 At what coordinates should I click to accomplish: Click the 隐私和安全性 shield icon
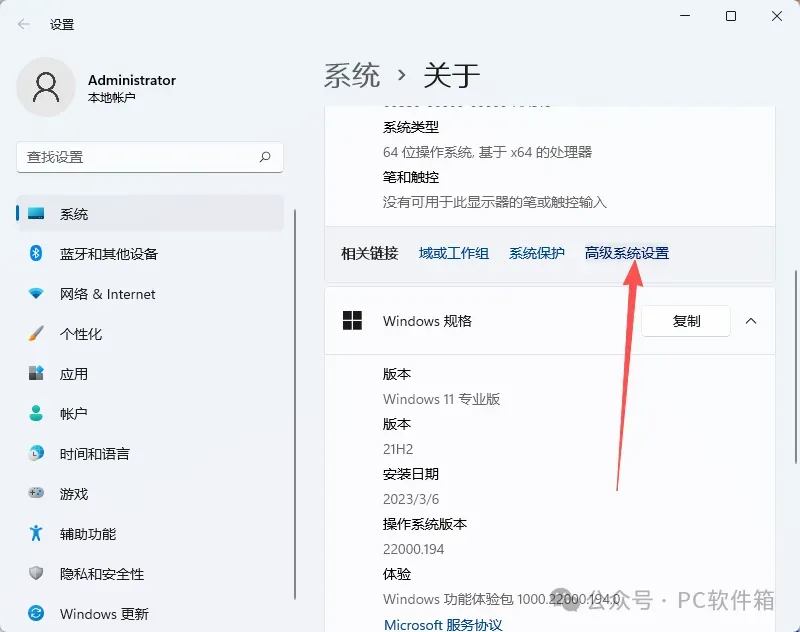[x=36, y=573]
